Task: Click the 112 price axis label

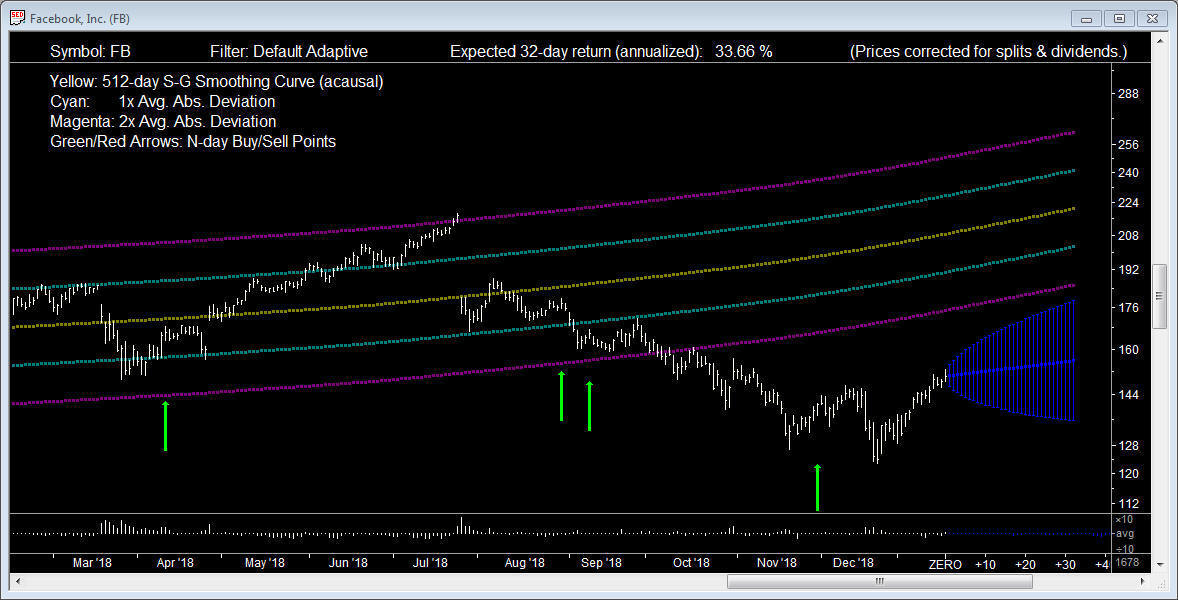Action: click(x=1128, y=503)
